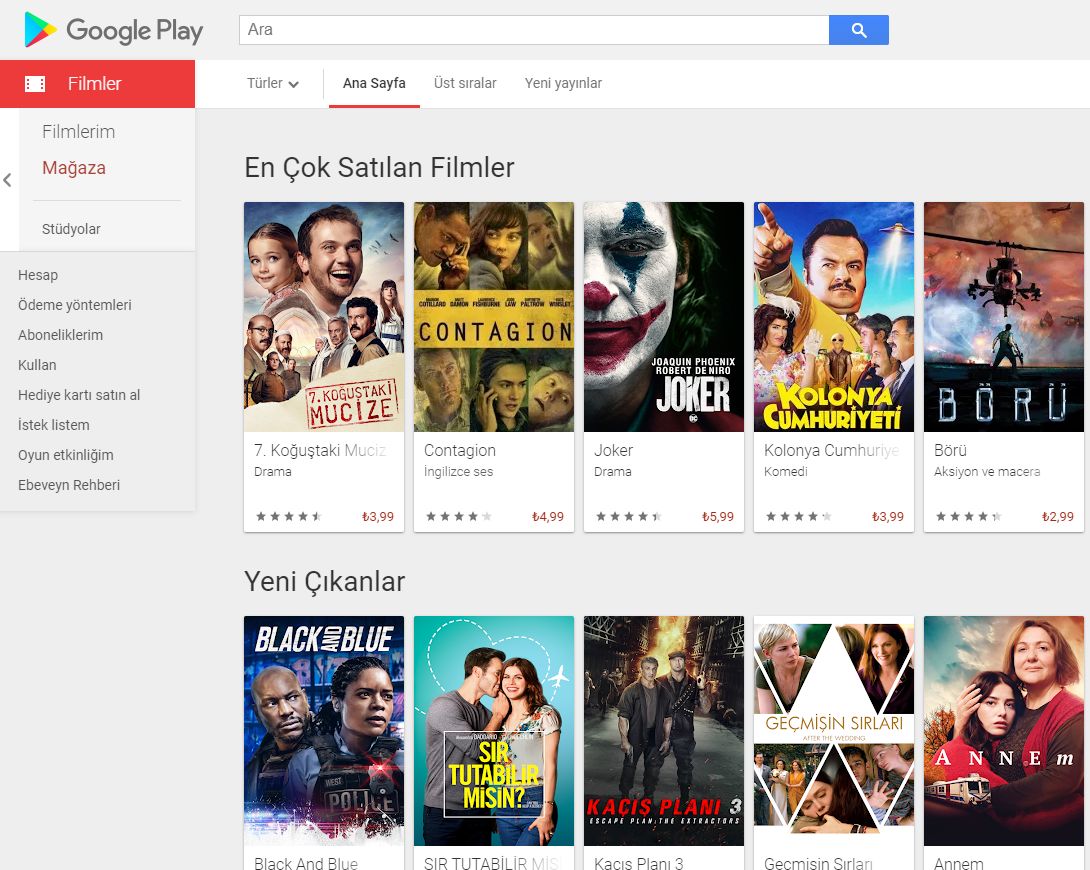The width and height of the screenshot is (1090, 870).
Task: Open the Kaçış Planı 3 poster
Action: 664,731
